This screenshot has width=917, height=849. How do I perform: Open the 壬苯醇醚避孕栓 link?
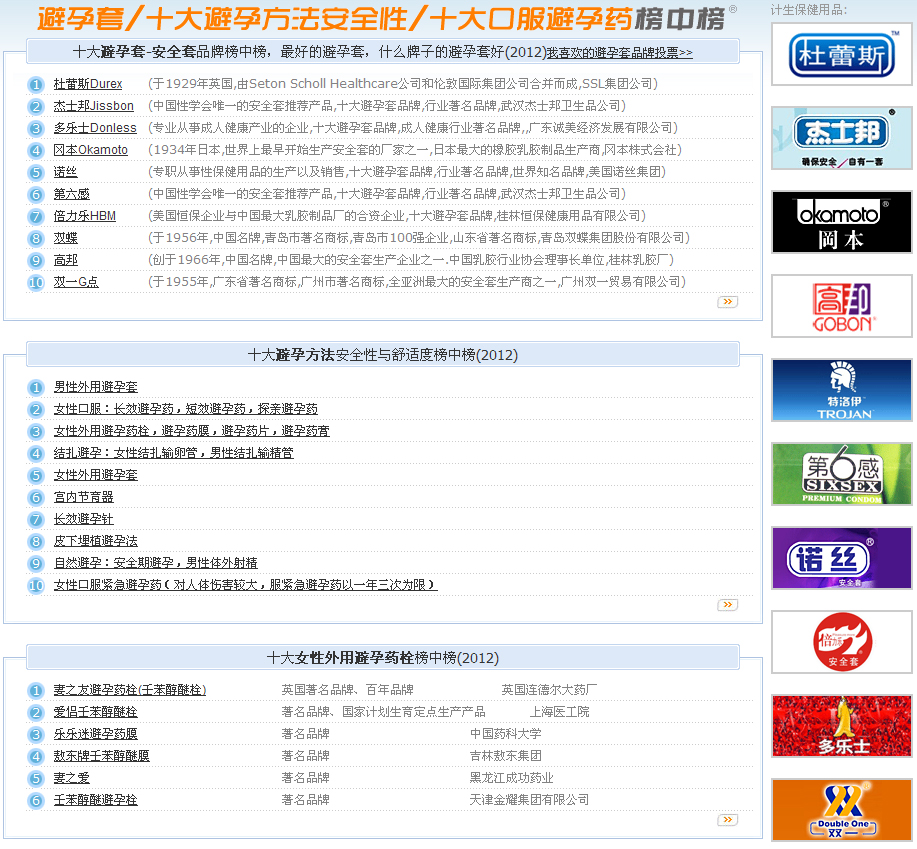point(96,800)
